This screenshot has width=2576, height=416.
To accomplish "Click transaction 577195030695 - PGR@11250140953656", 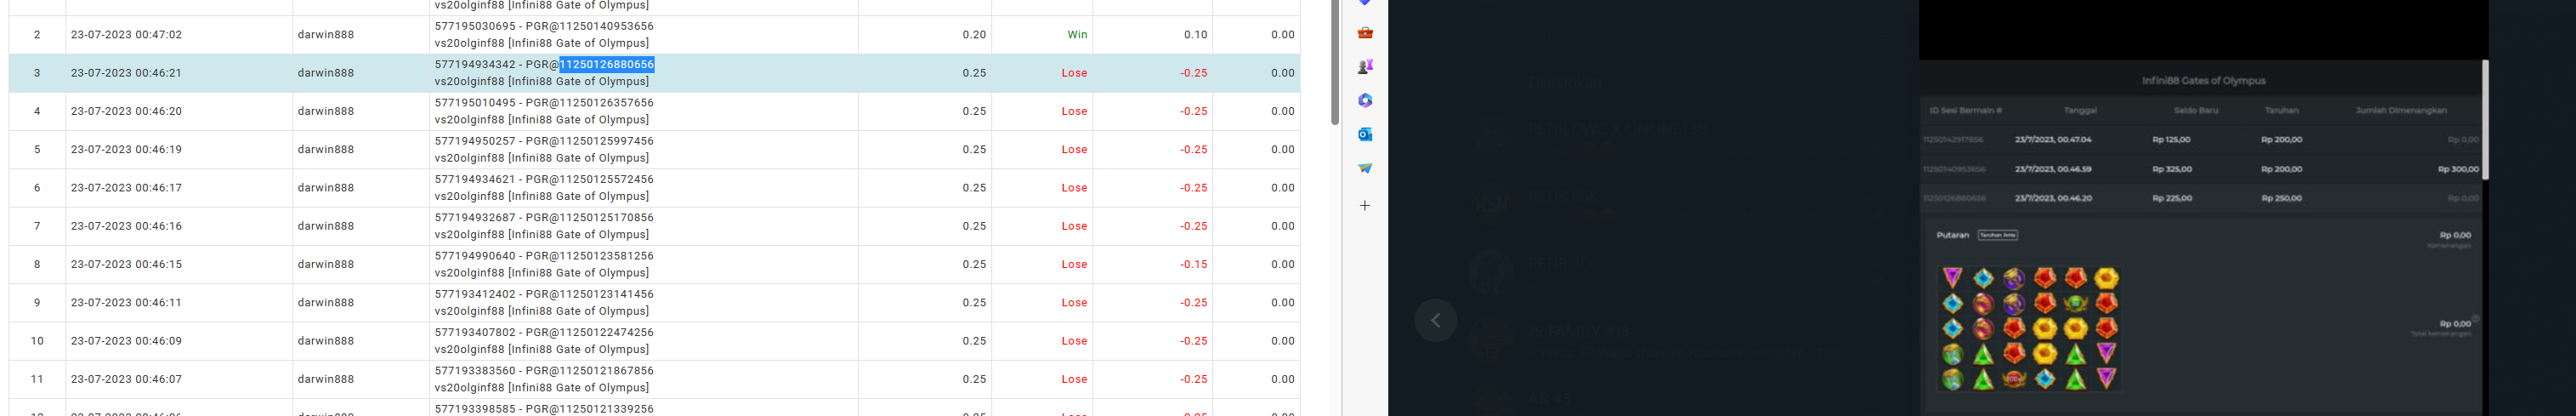I will [544, 26].
